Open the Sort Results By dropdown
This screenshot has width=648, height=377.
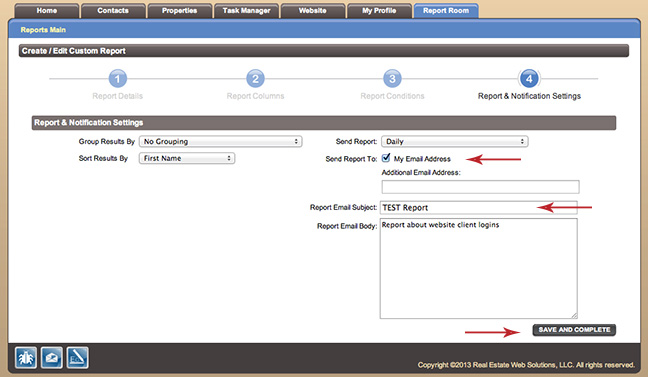[187, 158]
